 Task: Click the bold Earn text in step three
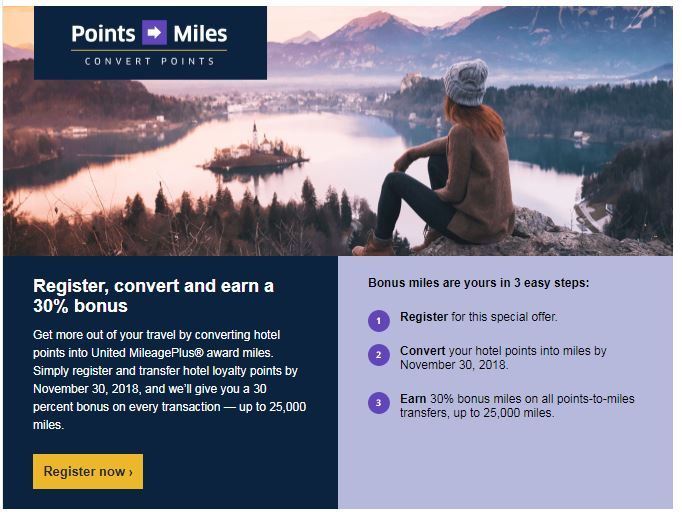pos(413,399)
